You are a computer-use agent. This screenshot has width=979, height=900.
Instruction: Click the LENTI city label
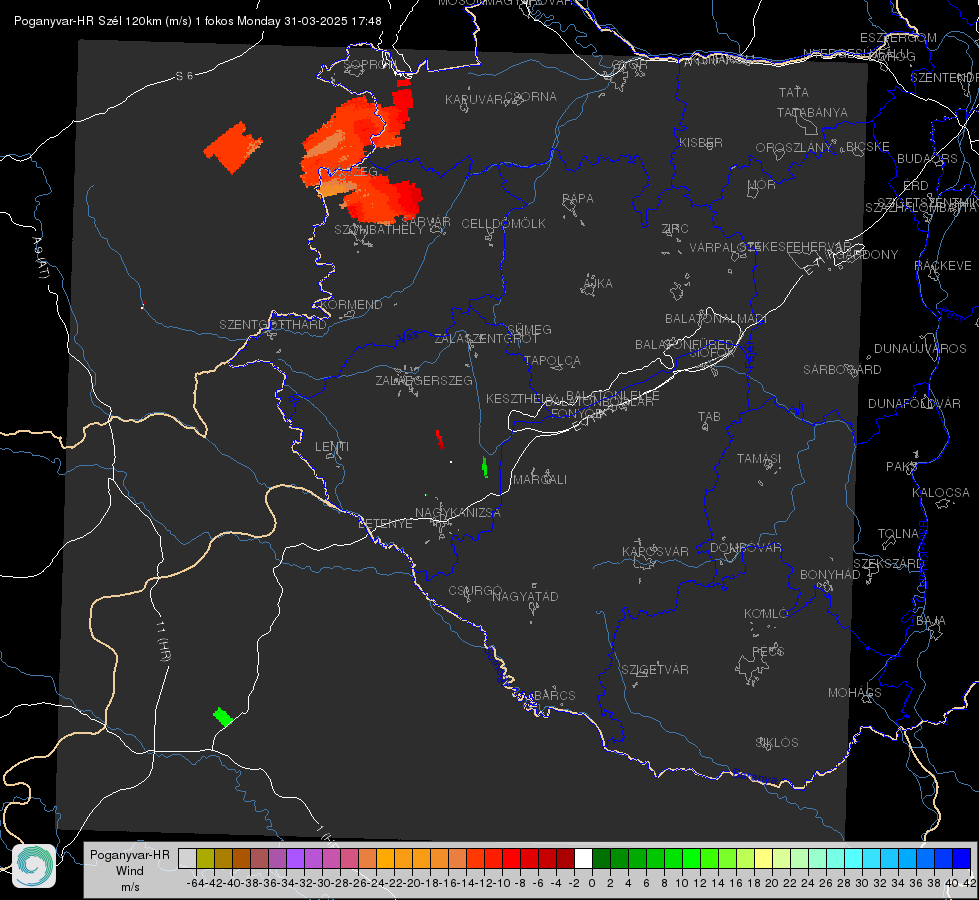pyautogui.click(x=332, y=447)
